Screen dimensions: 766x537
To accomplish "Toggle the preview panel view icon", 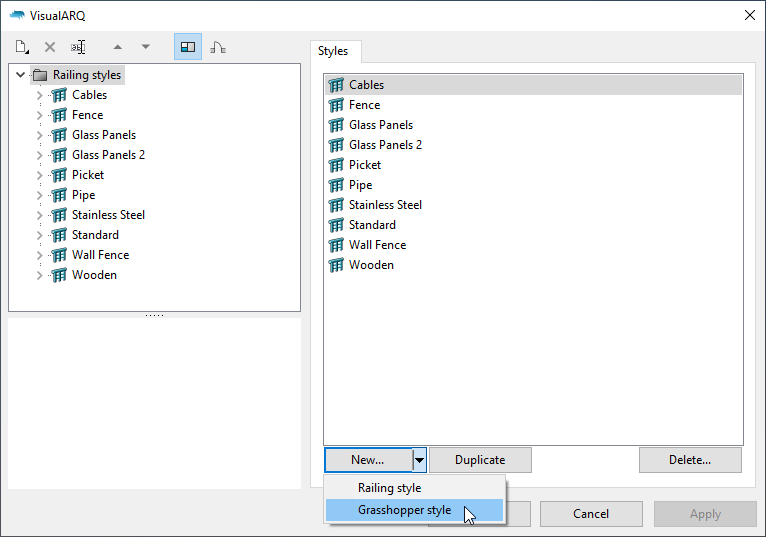I will [x=187, y=47].
